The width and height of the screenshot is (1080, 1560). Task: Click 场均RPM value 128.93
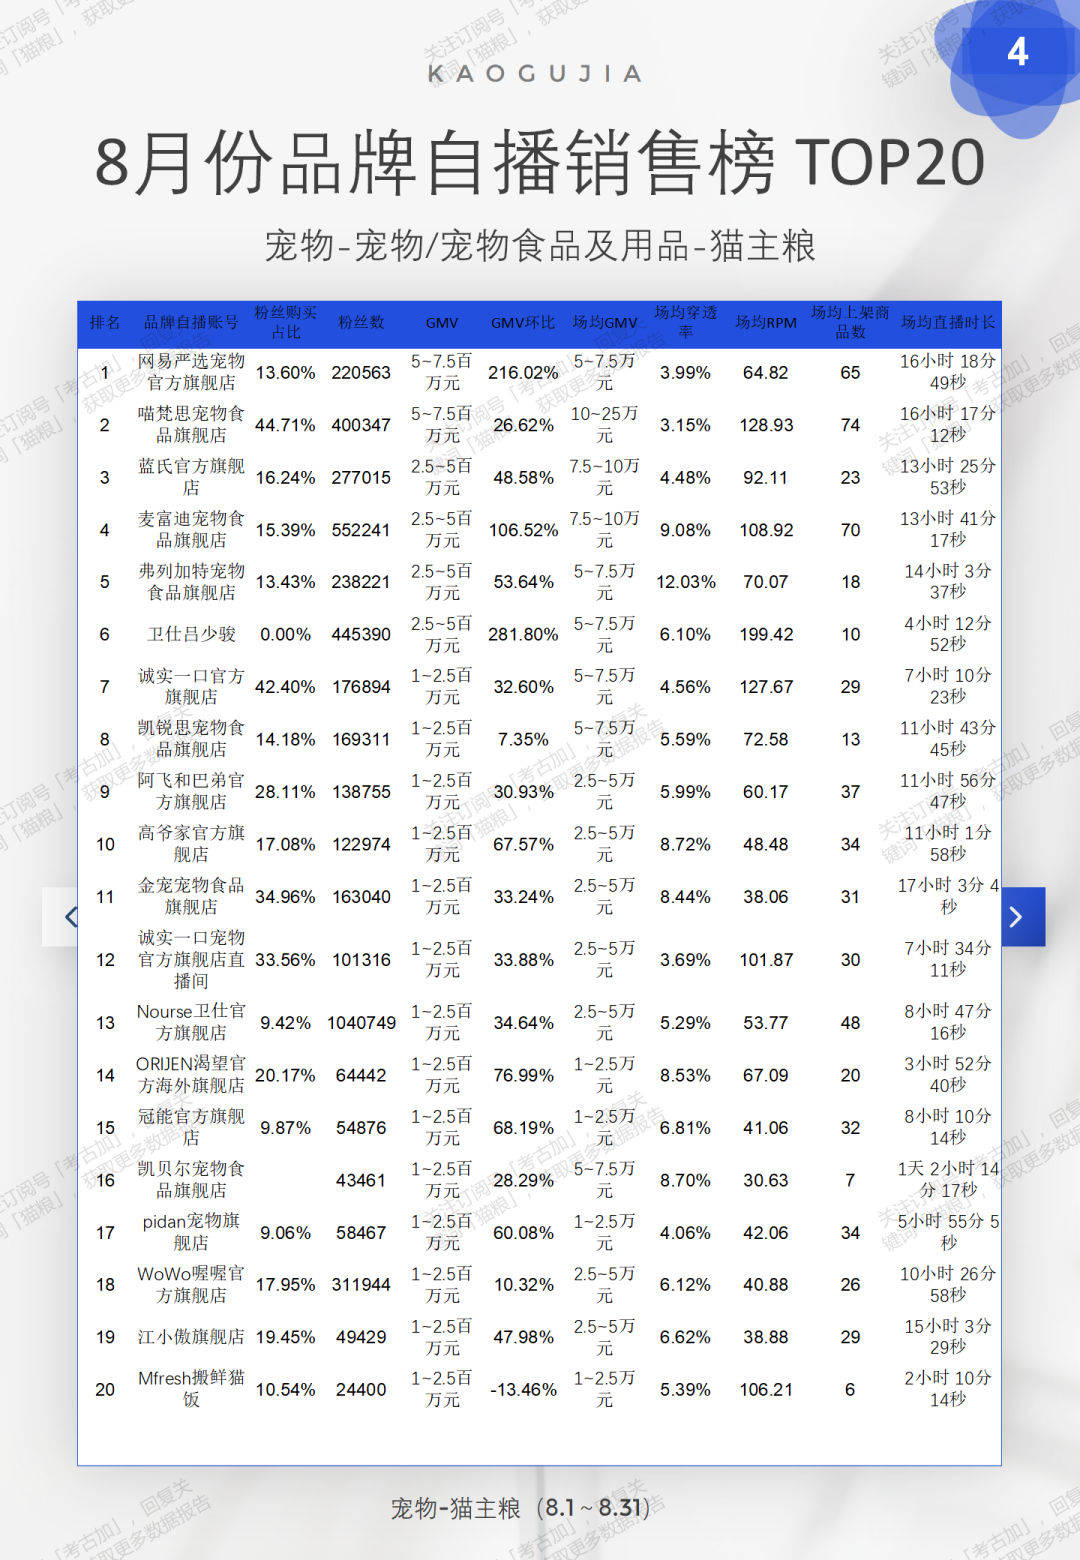click(766, 425)
